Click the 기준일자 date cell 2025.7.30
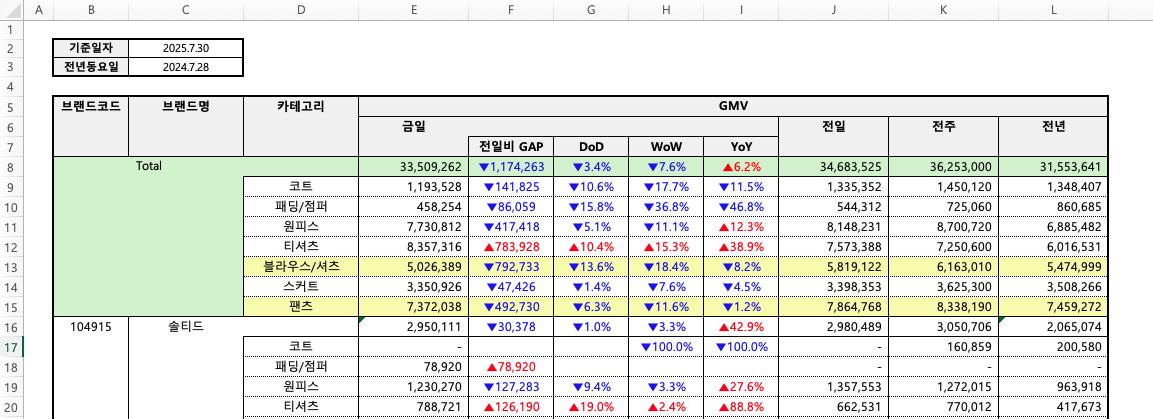This screenshot has height=419, width=1153. coord(185,49)
